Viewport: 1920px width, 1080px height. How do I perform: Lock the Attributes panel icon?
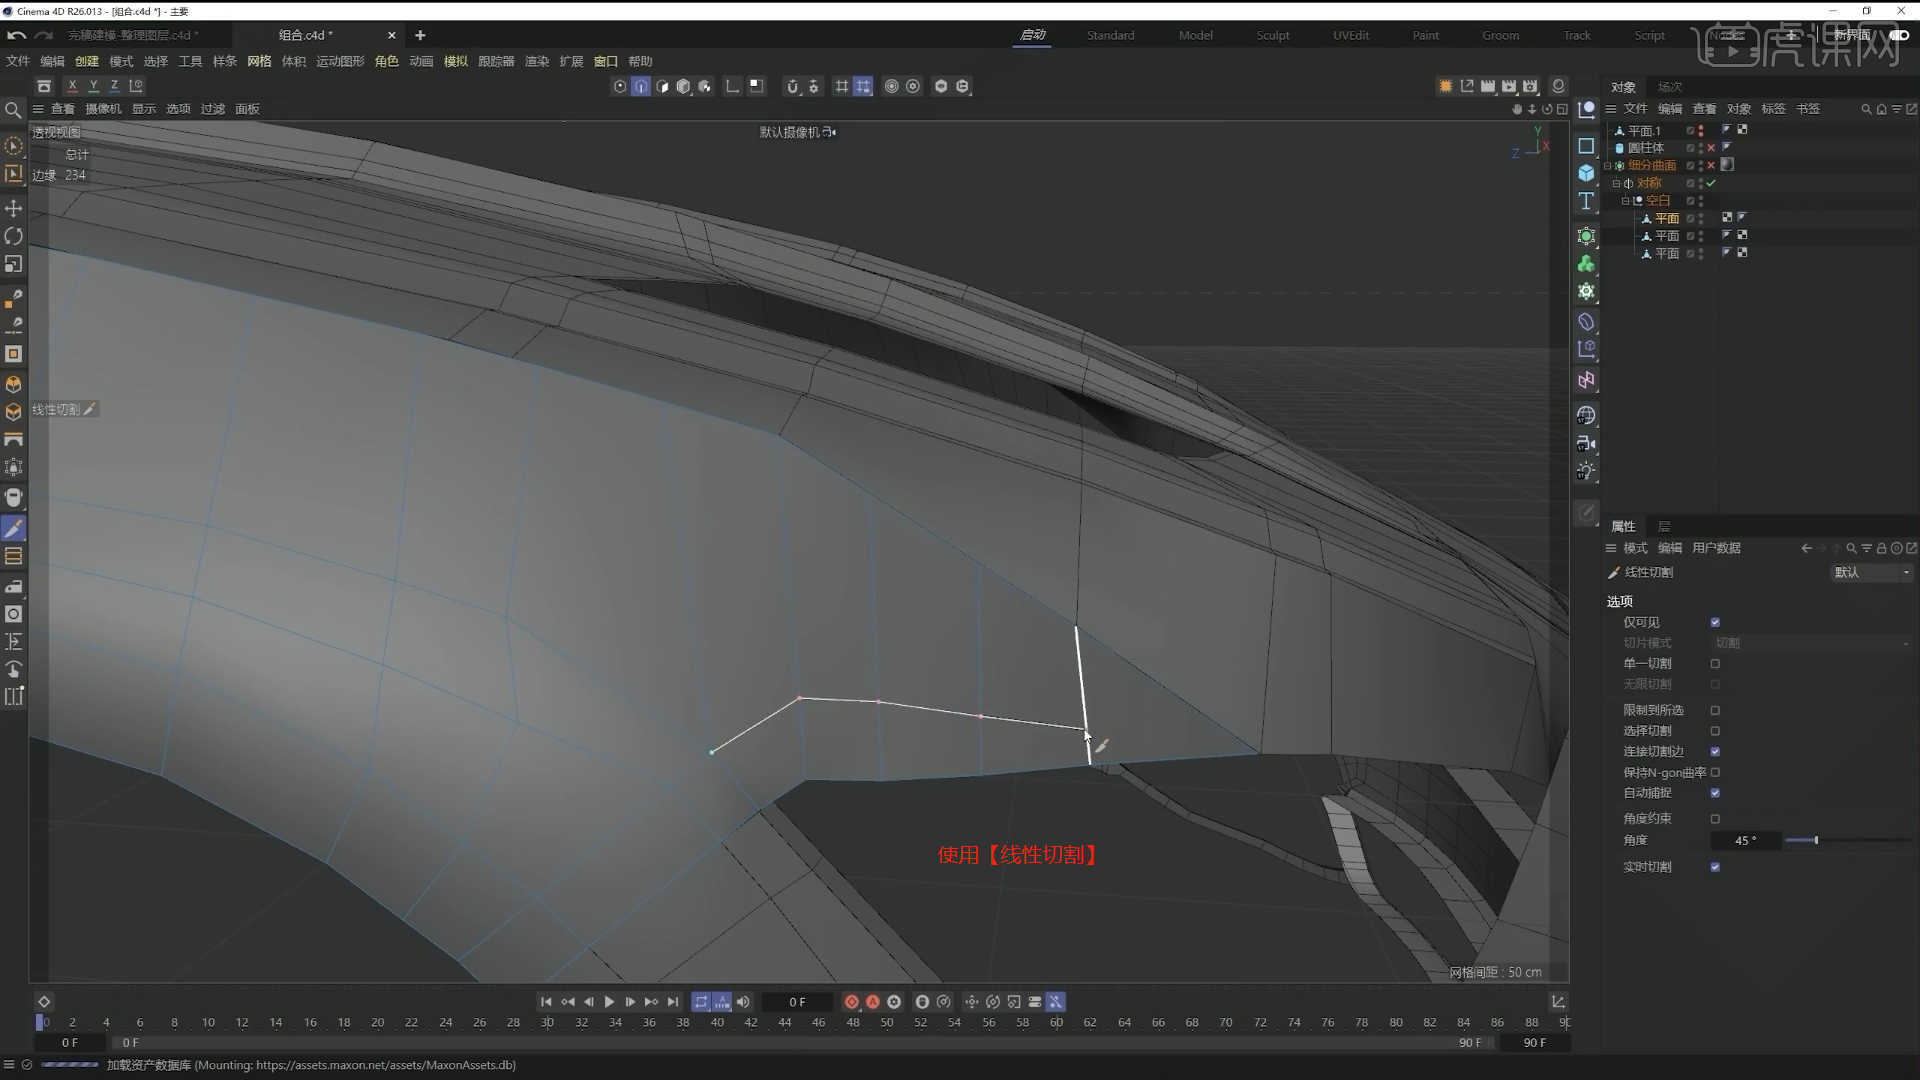pos(1881,548)
